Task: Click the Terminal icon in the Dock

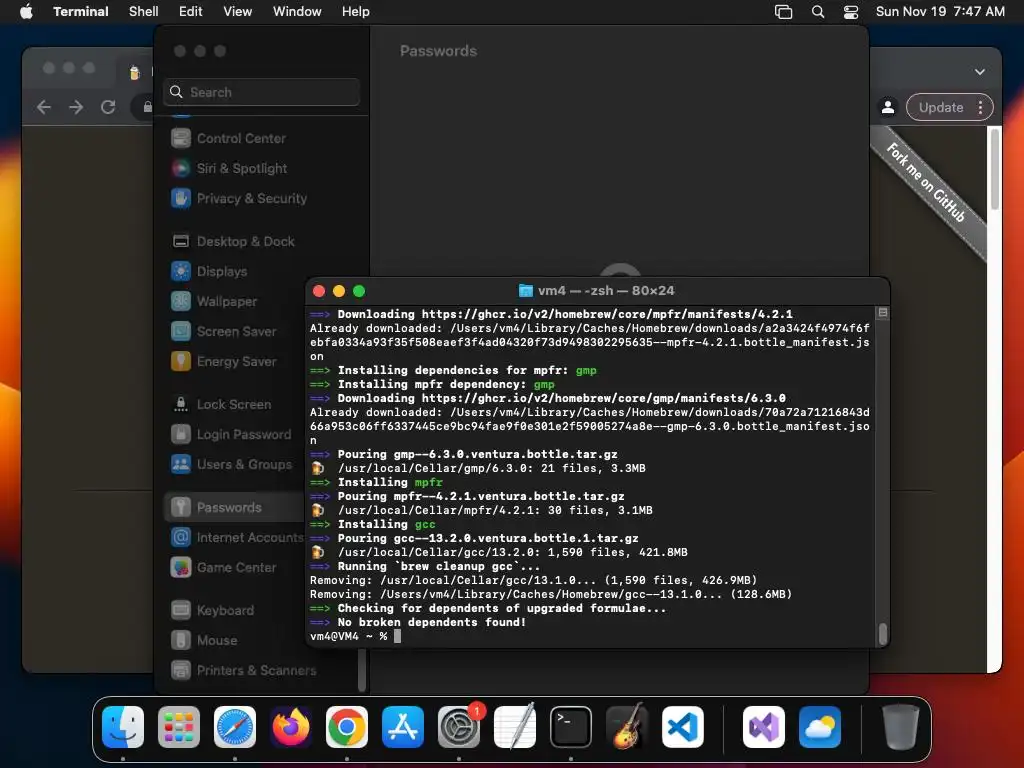Action: pos(571,727)
